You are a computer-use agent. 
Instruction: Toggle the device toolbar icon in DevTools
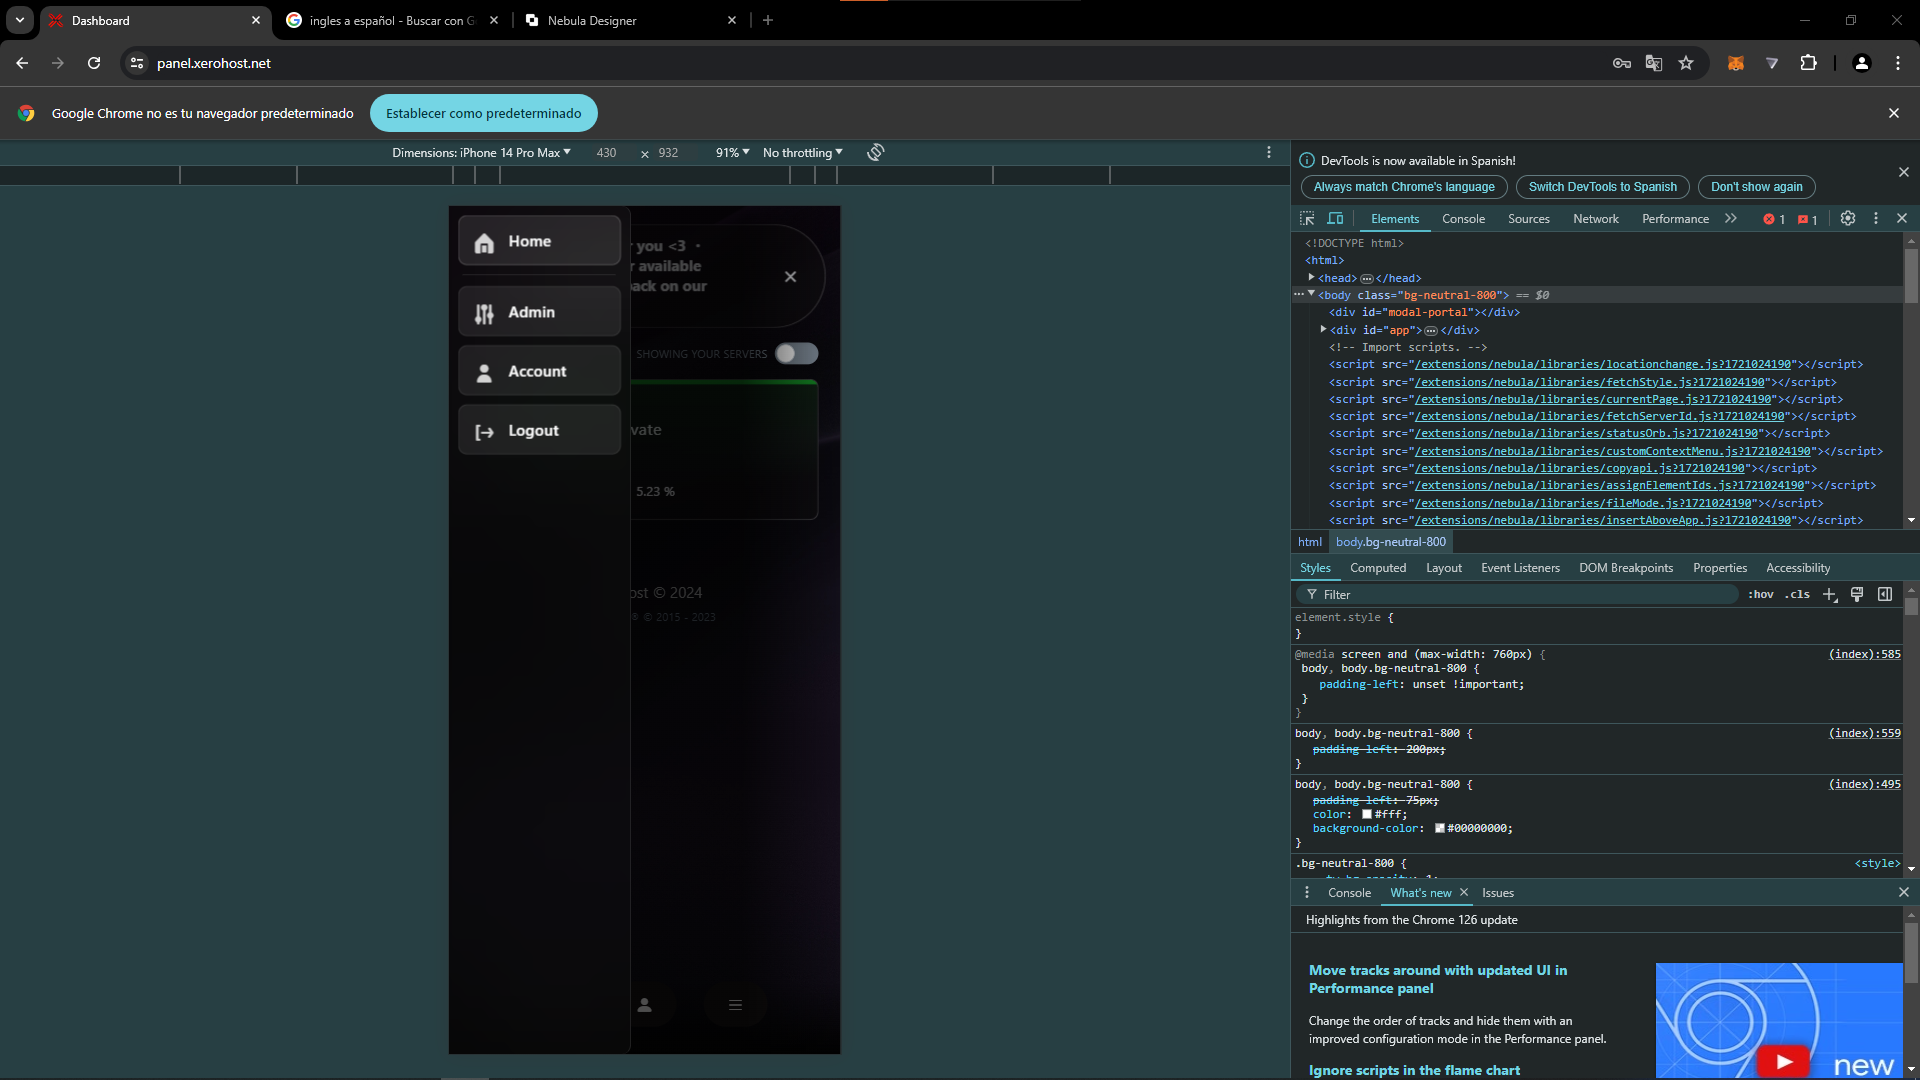(1335, 218)
